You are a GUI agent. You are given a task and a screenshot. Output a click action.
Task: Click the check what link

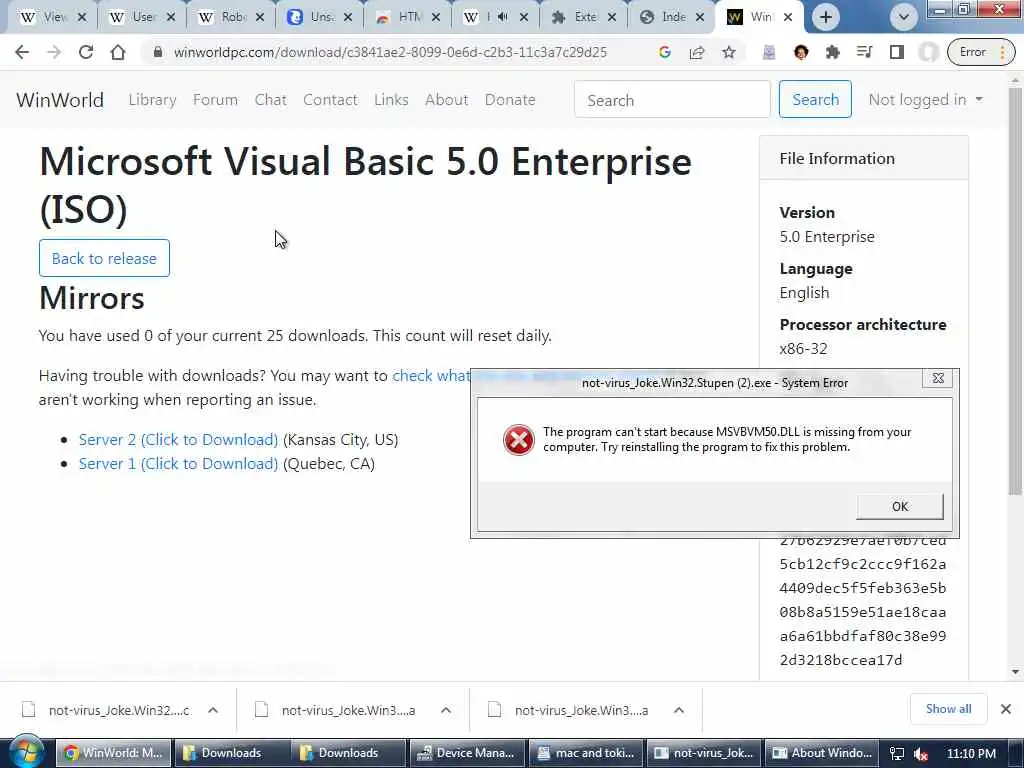click(x=431, y=376)
